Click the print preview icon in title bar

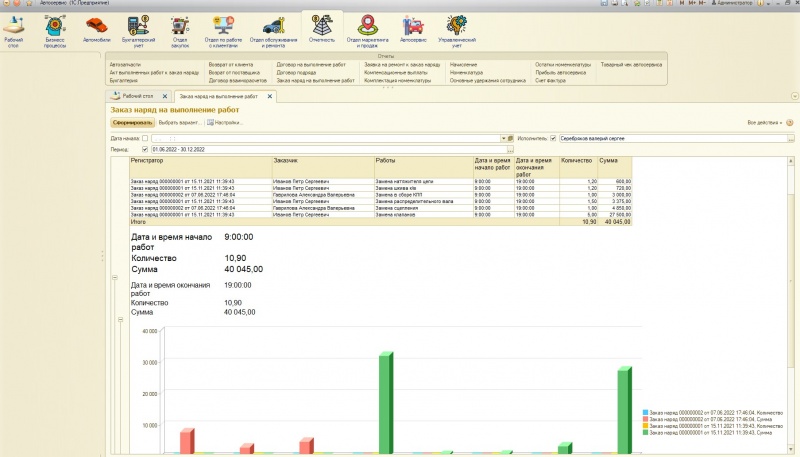coord(624,3)
